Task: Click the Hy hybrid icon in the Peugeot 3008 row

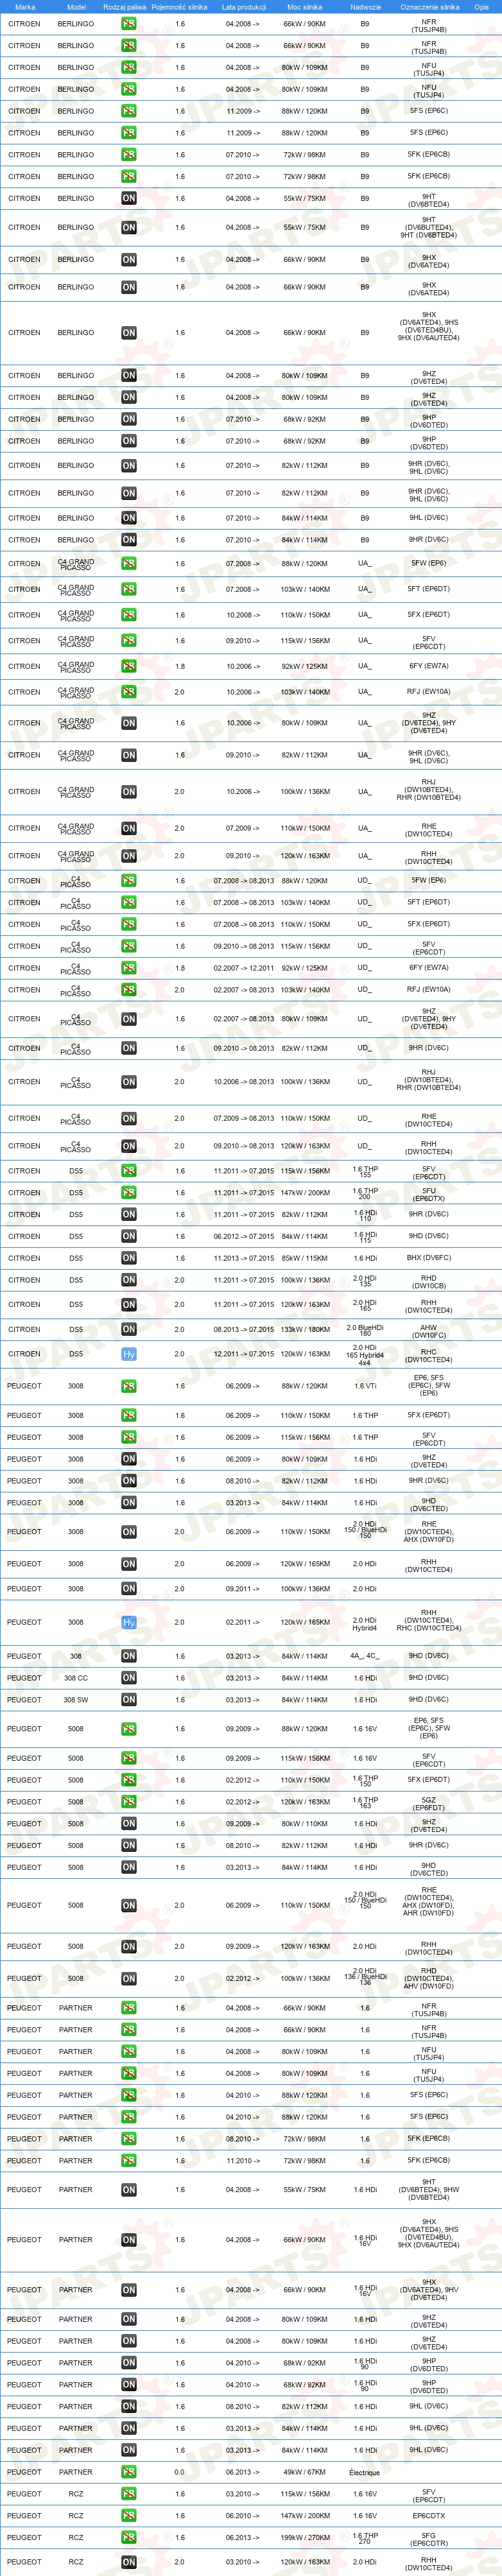Action: click(x=129, y=1622)
